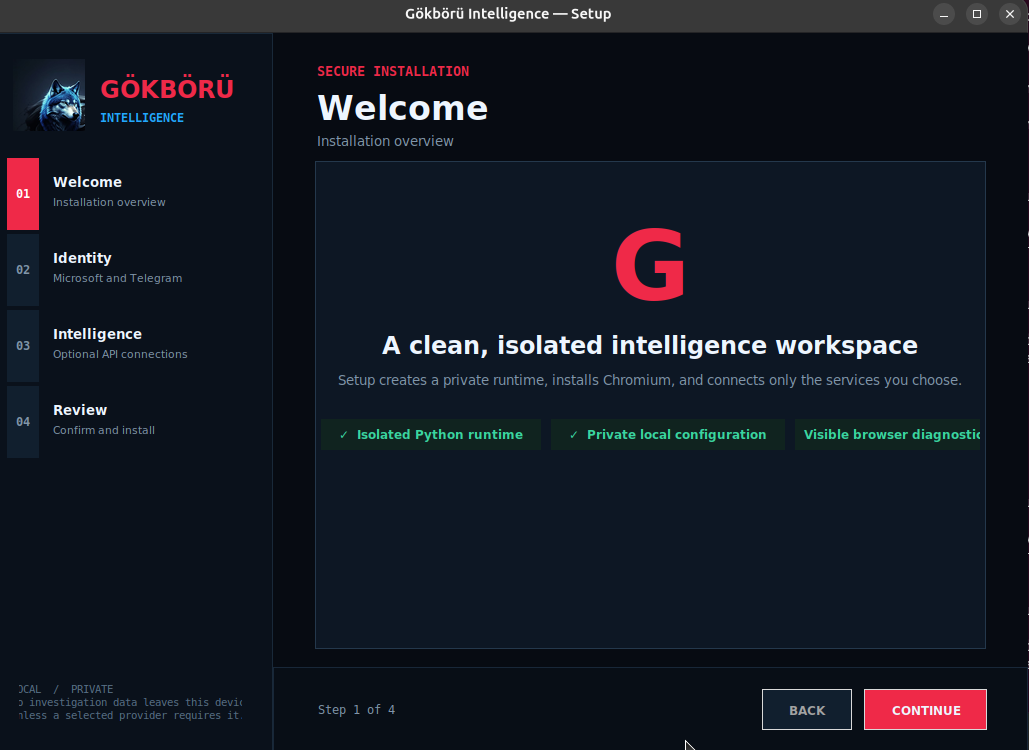Click the Gökbörü wolf logo image

49,95
